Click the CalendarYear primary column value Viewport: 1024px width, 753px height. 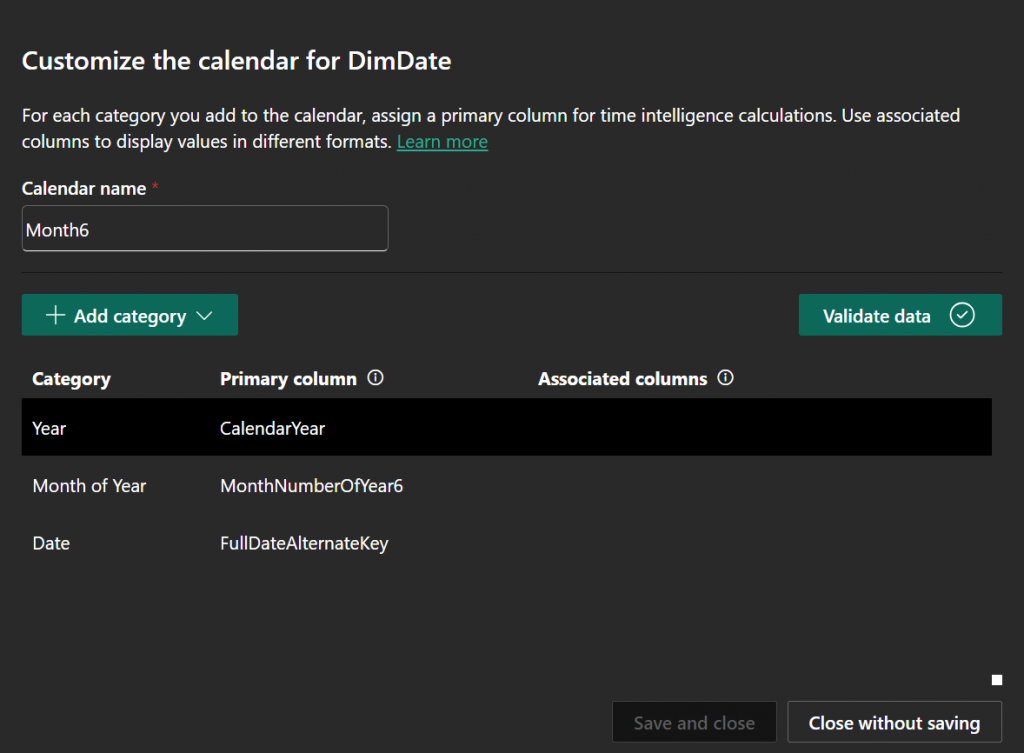272,428
